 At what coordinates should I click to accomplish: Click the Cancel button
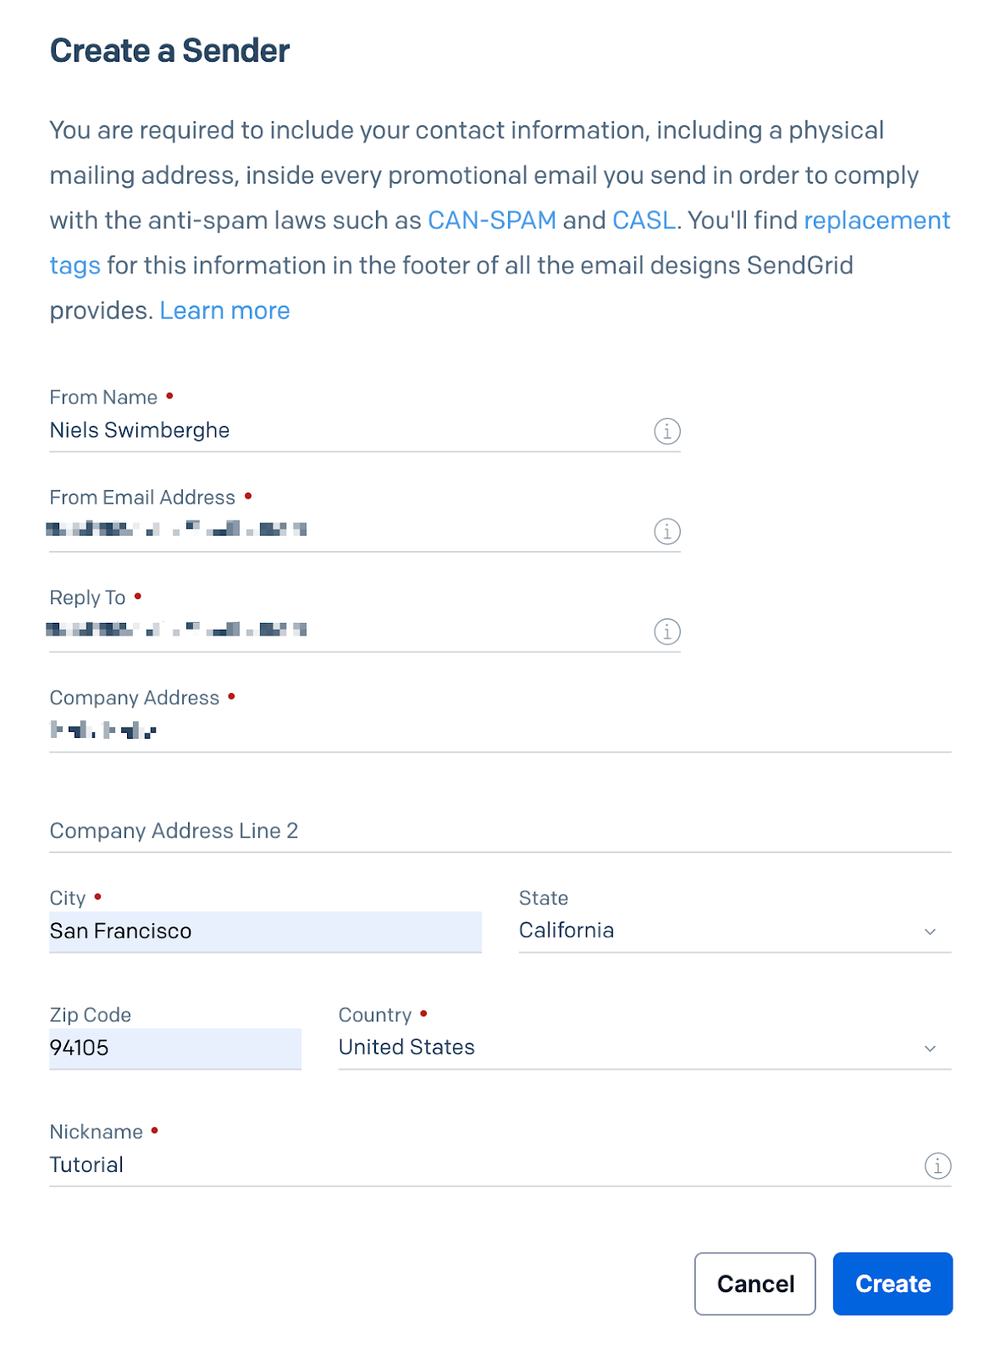pyautogui.click(x=755, y=1283)
